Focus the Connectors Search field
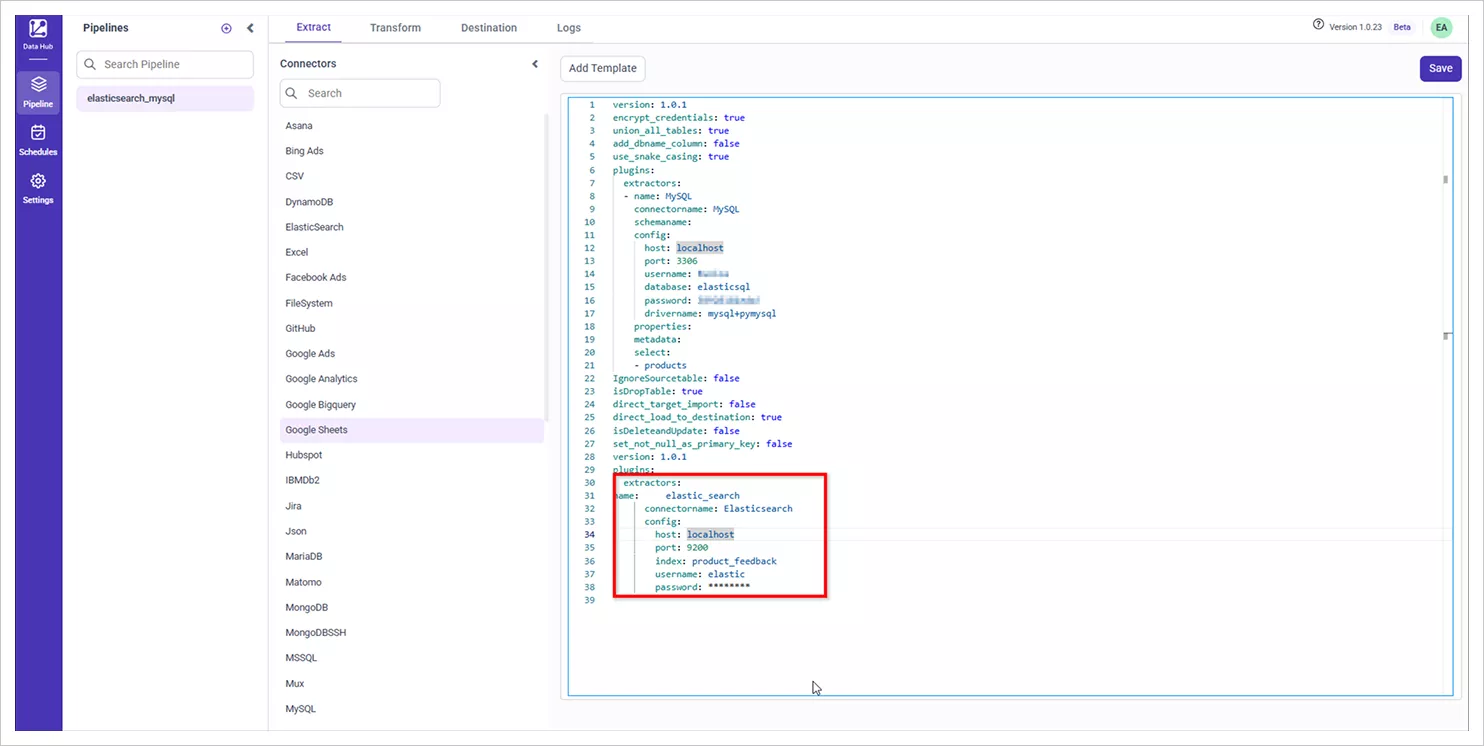 [360, 93]
